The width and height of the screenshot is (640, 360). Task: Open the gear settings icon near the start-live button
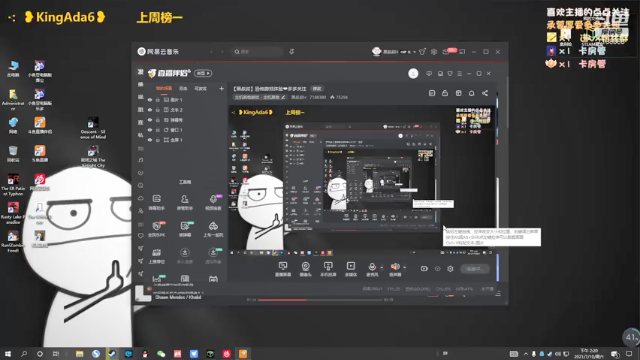(450, 269)
